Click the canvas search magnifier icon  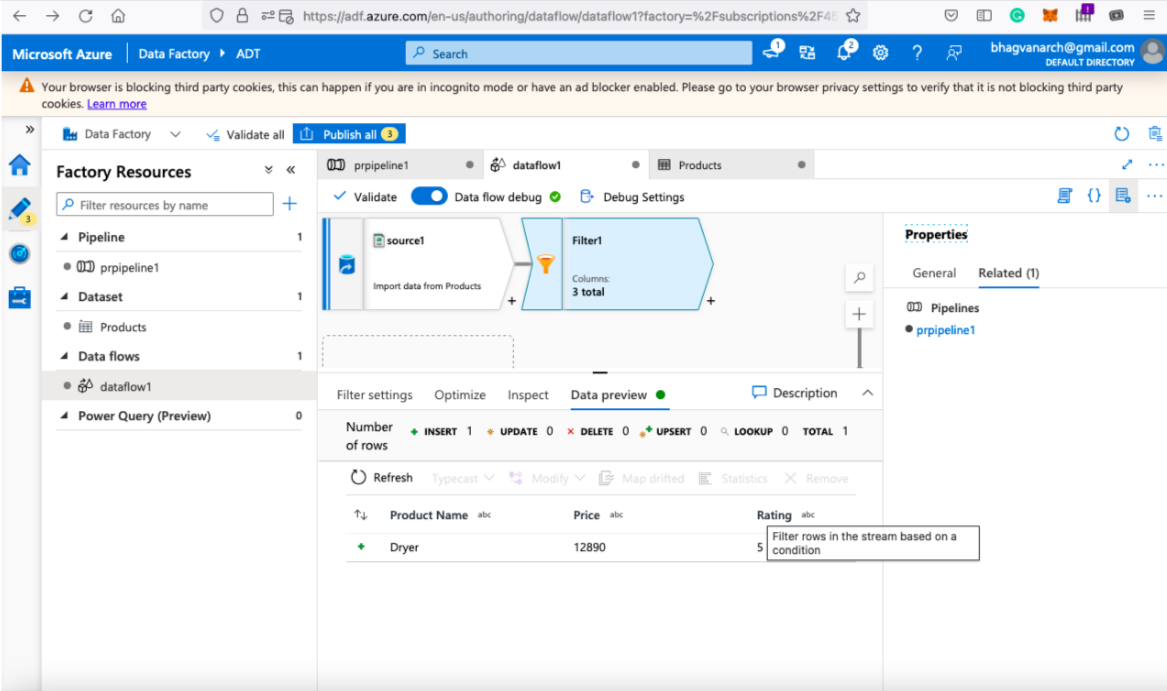click(x=859, y=278)
